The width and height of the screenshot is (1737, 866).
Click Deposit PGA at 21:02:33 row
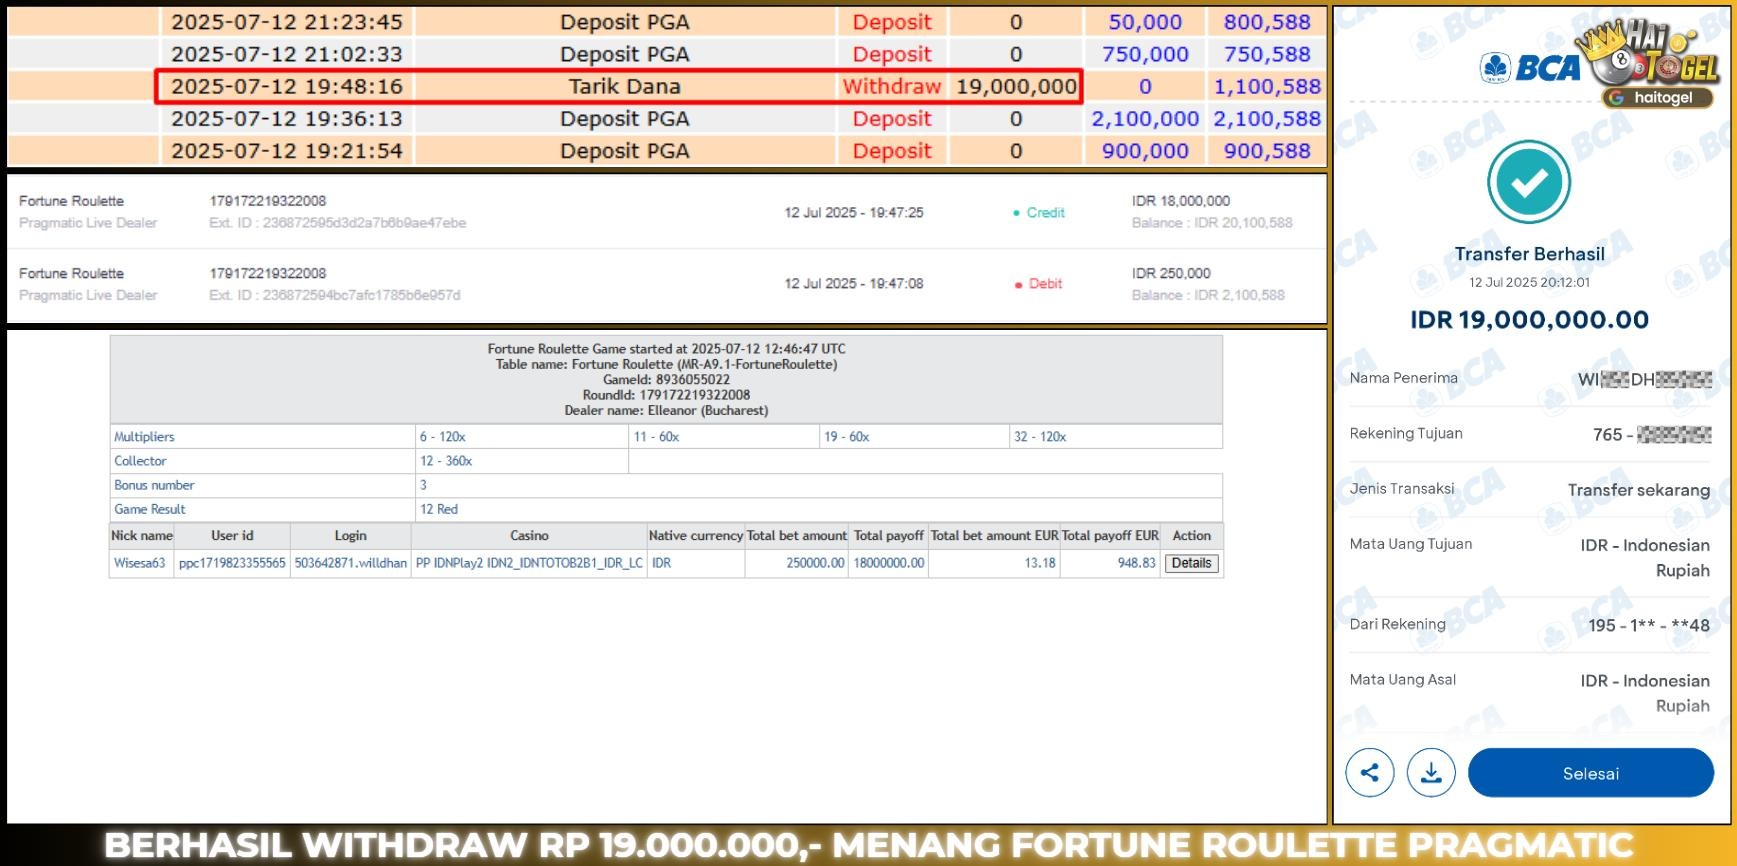pyautogui.click(x=625, y=54)
